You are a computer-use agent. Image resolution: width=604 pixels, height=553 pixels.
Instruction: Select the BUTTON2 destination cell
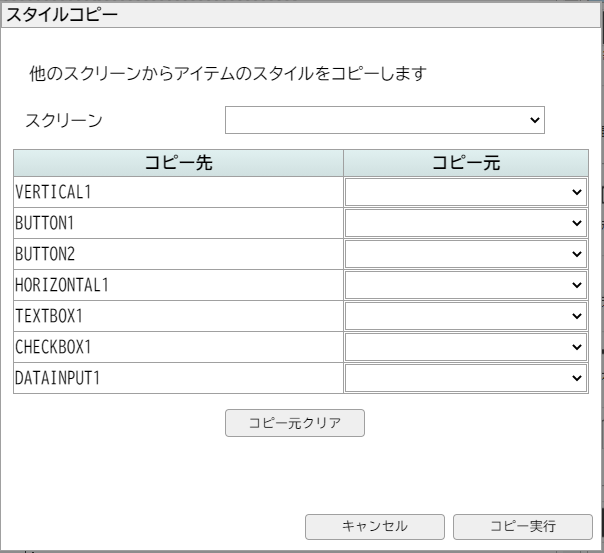point(178,254)
